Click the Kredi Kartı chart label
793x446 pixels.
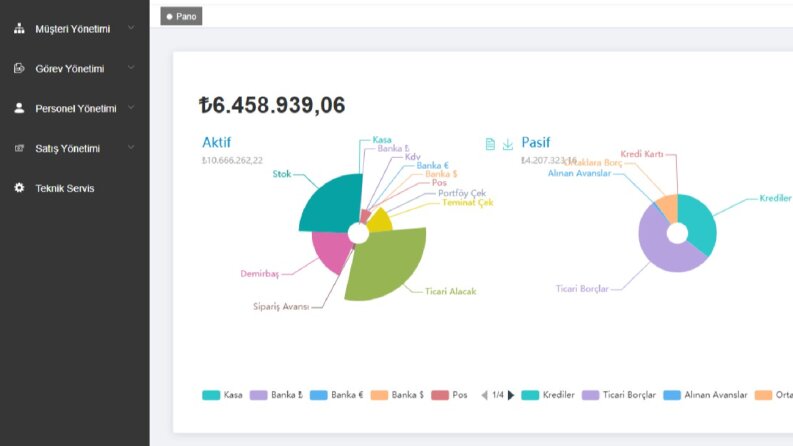[x=642, y=154]
